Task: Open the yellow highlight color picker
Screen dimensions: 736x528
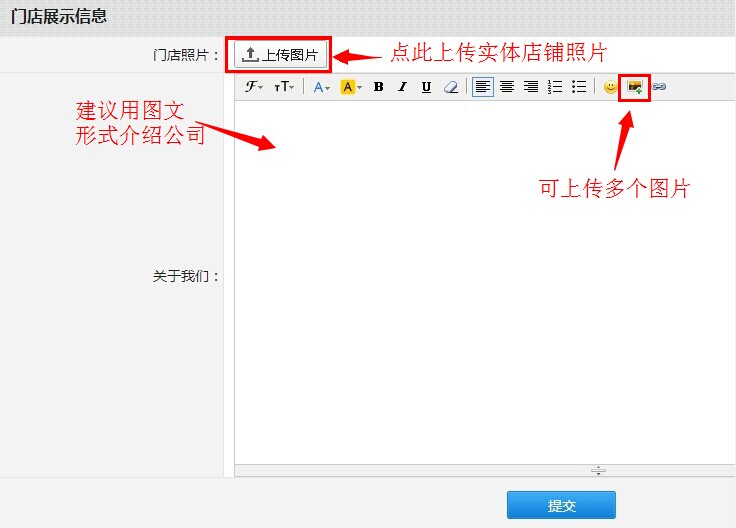Action: [x=351, y=87]
